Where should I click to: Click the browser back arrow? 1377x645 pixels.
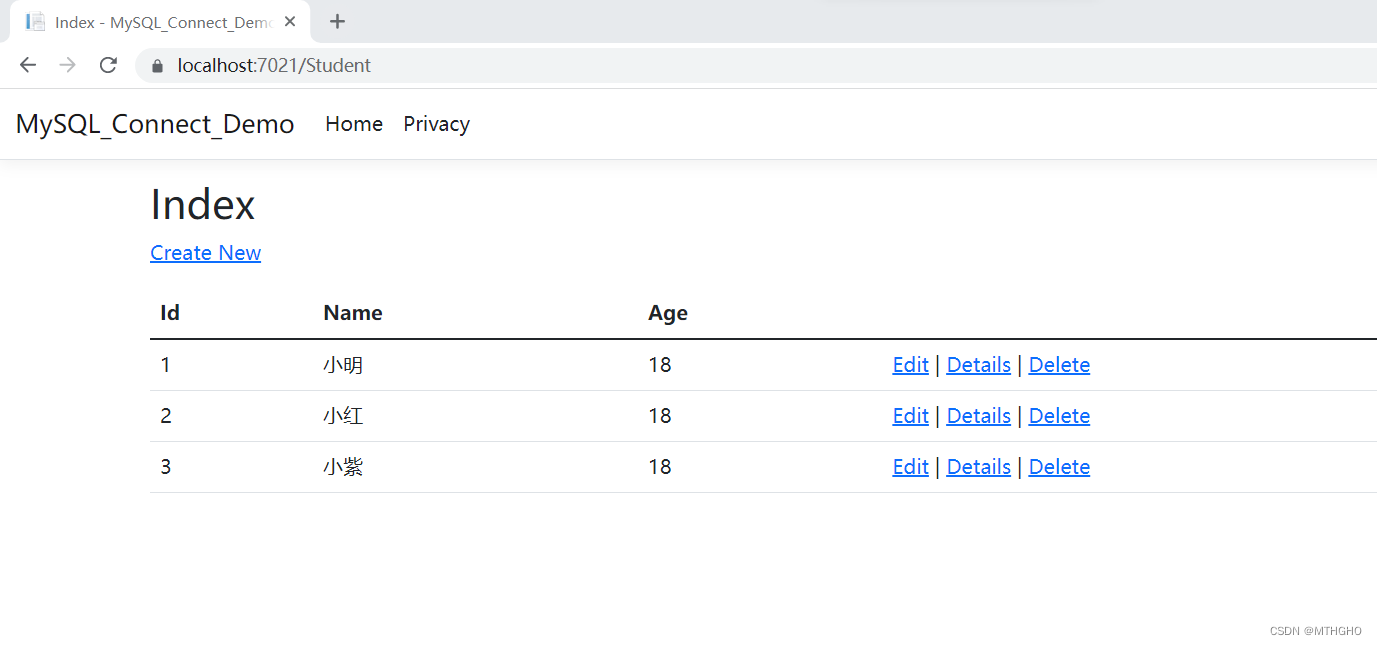[x=28, y=65]
